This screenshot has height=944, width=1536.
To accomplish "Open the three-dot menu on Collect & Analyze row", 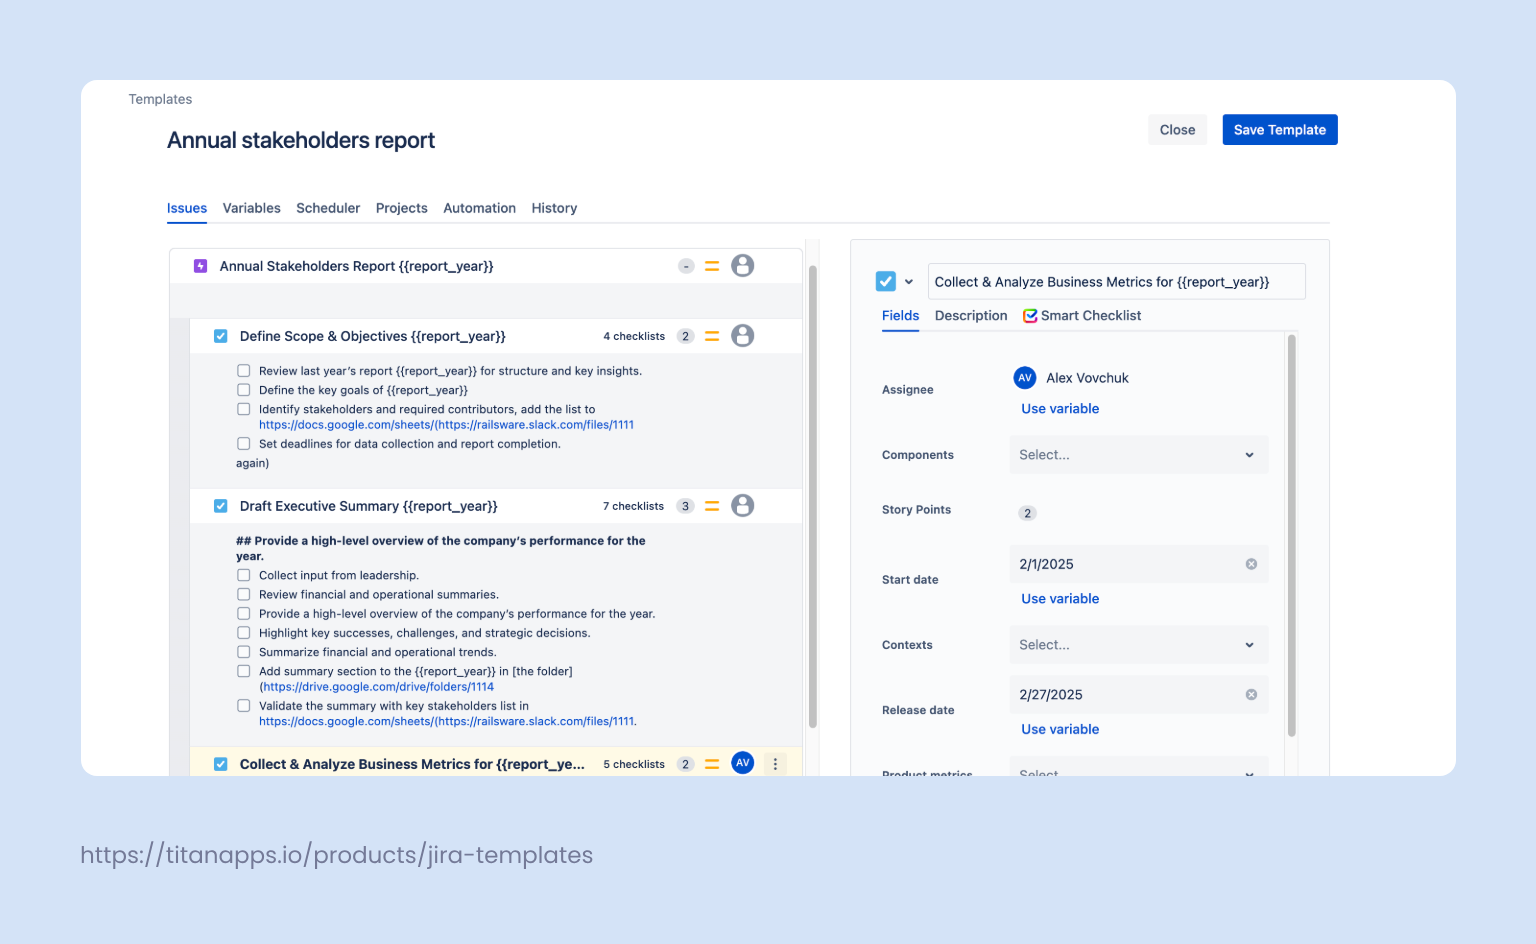I will click(775, 763).
